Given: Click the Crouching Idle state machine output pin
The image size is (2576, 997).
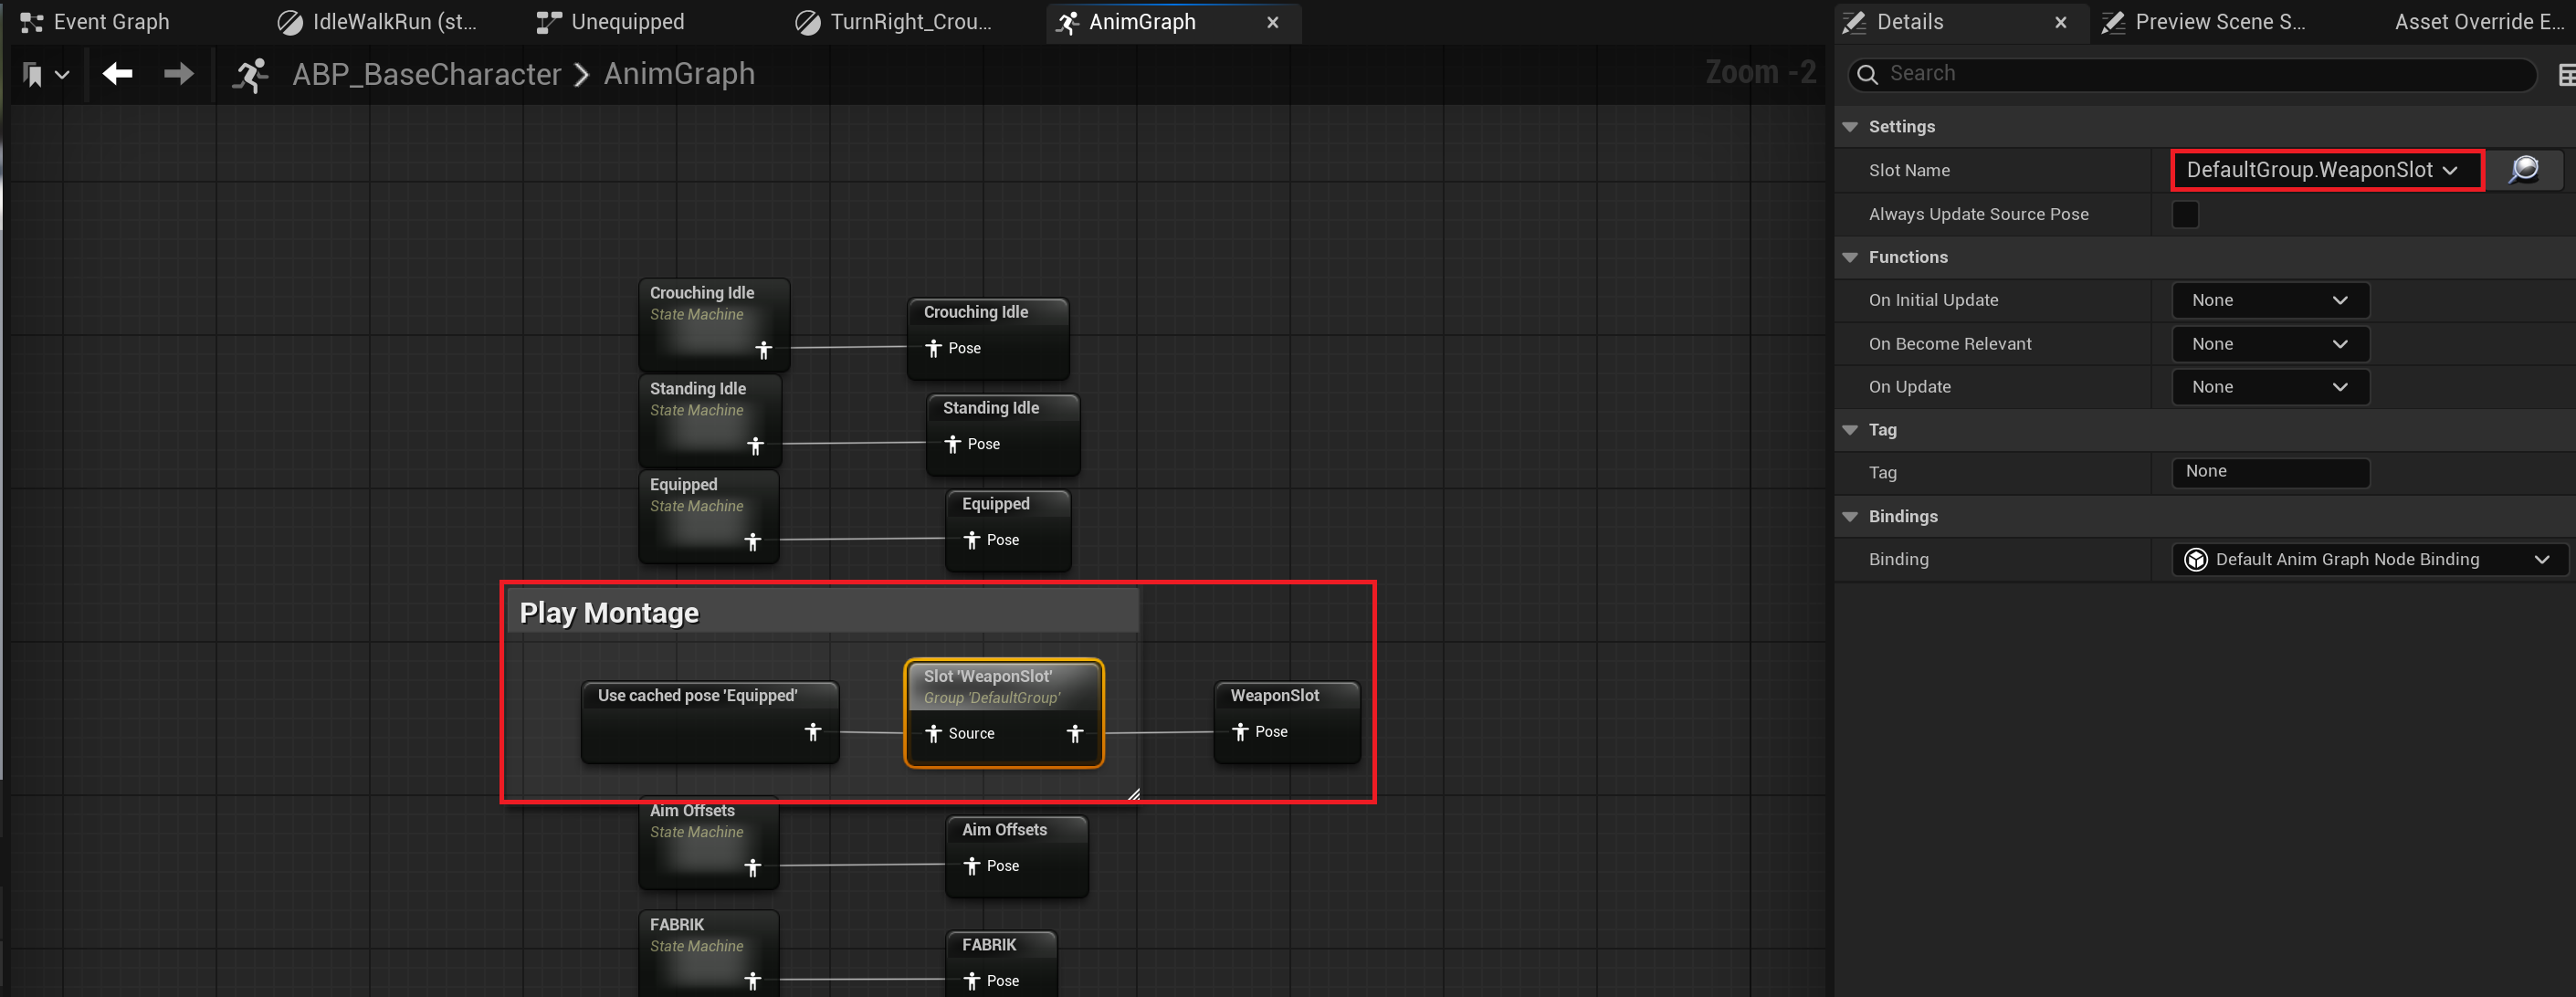Looking at the screenshot, I should pos(763,350).
